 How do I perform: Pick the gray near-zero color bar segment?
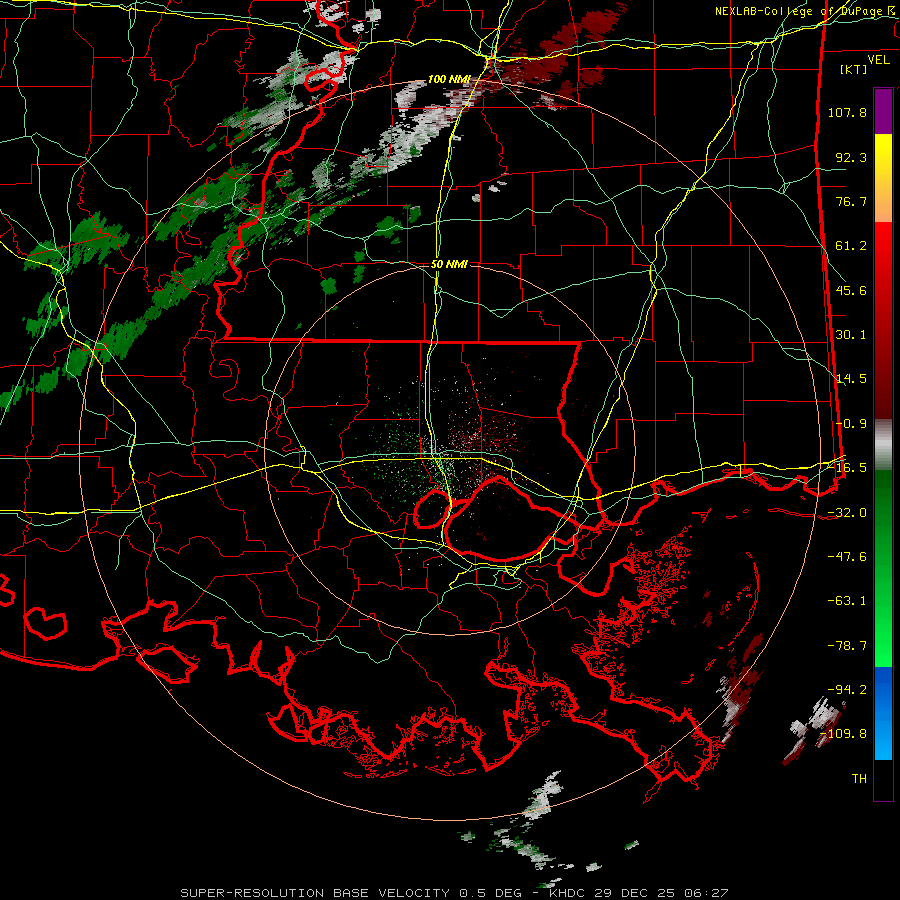[883, 445]
